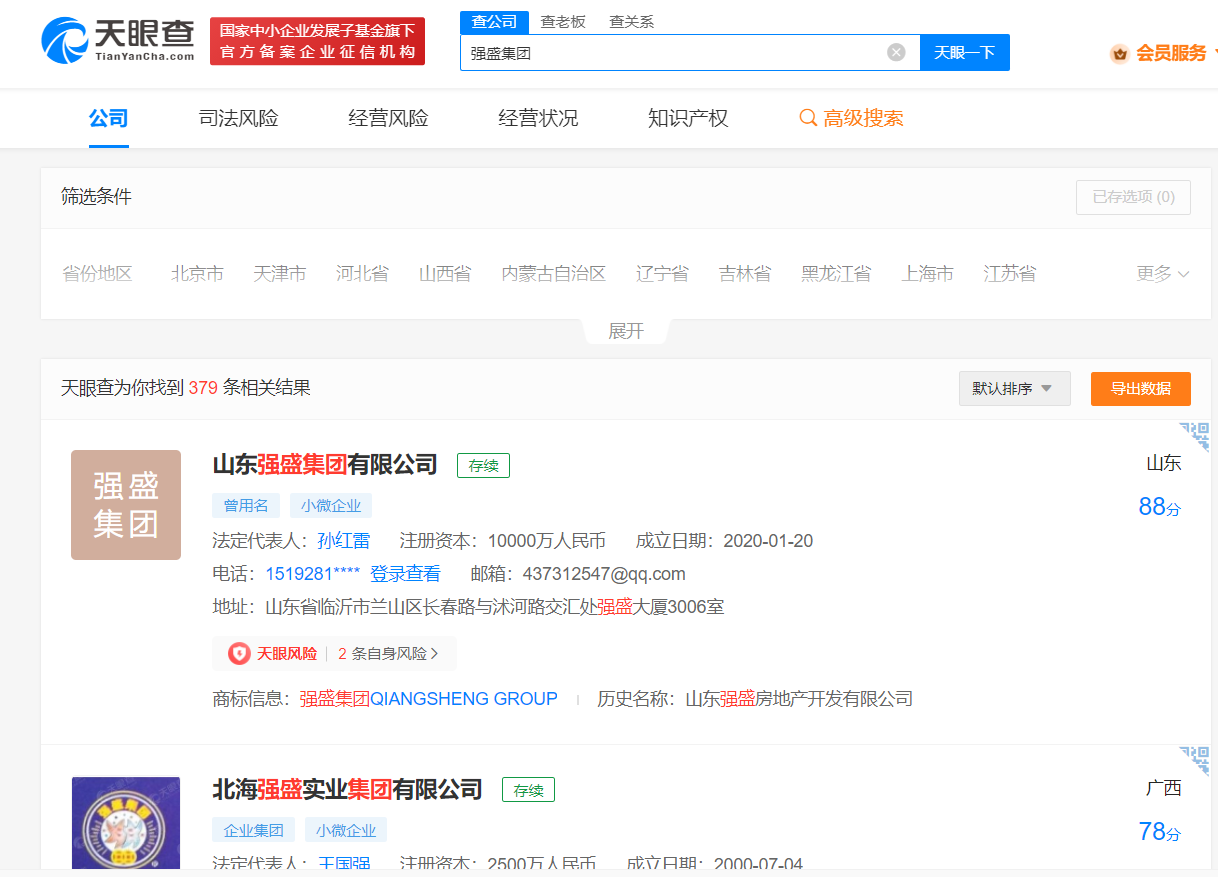1218x877 pixels.
Task: Click 存续 status badge of 山东强盛集团
Action: (x=484, y=465)
